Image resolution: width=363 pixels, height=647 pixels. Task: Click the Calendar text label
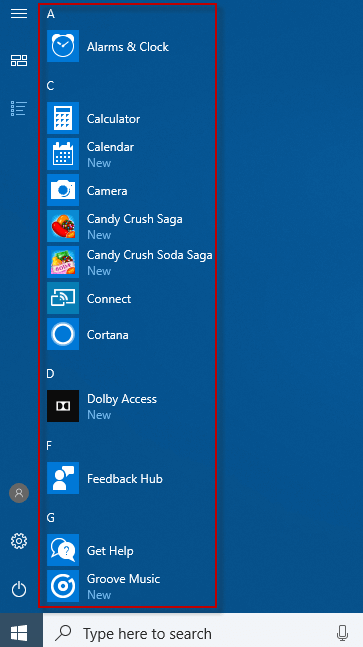pyautogui.click(x=110, y=147)
